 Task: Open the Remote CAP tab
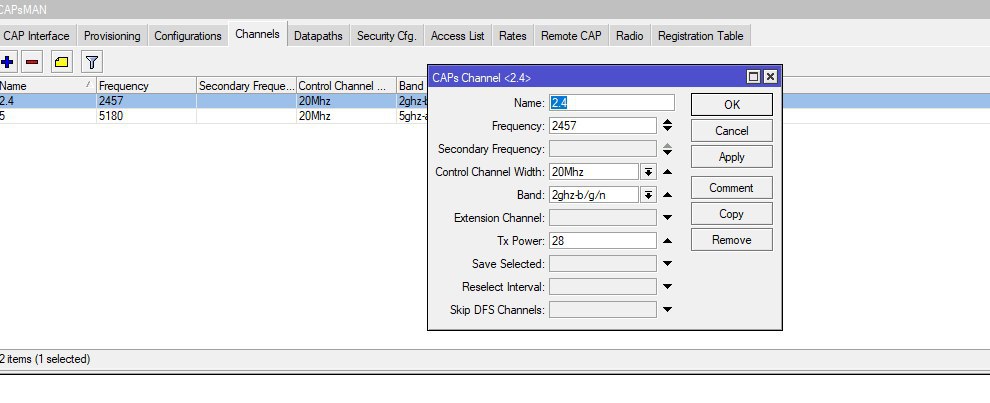point(571,36)
